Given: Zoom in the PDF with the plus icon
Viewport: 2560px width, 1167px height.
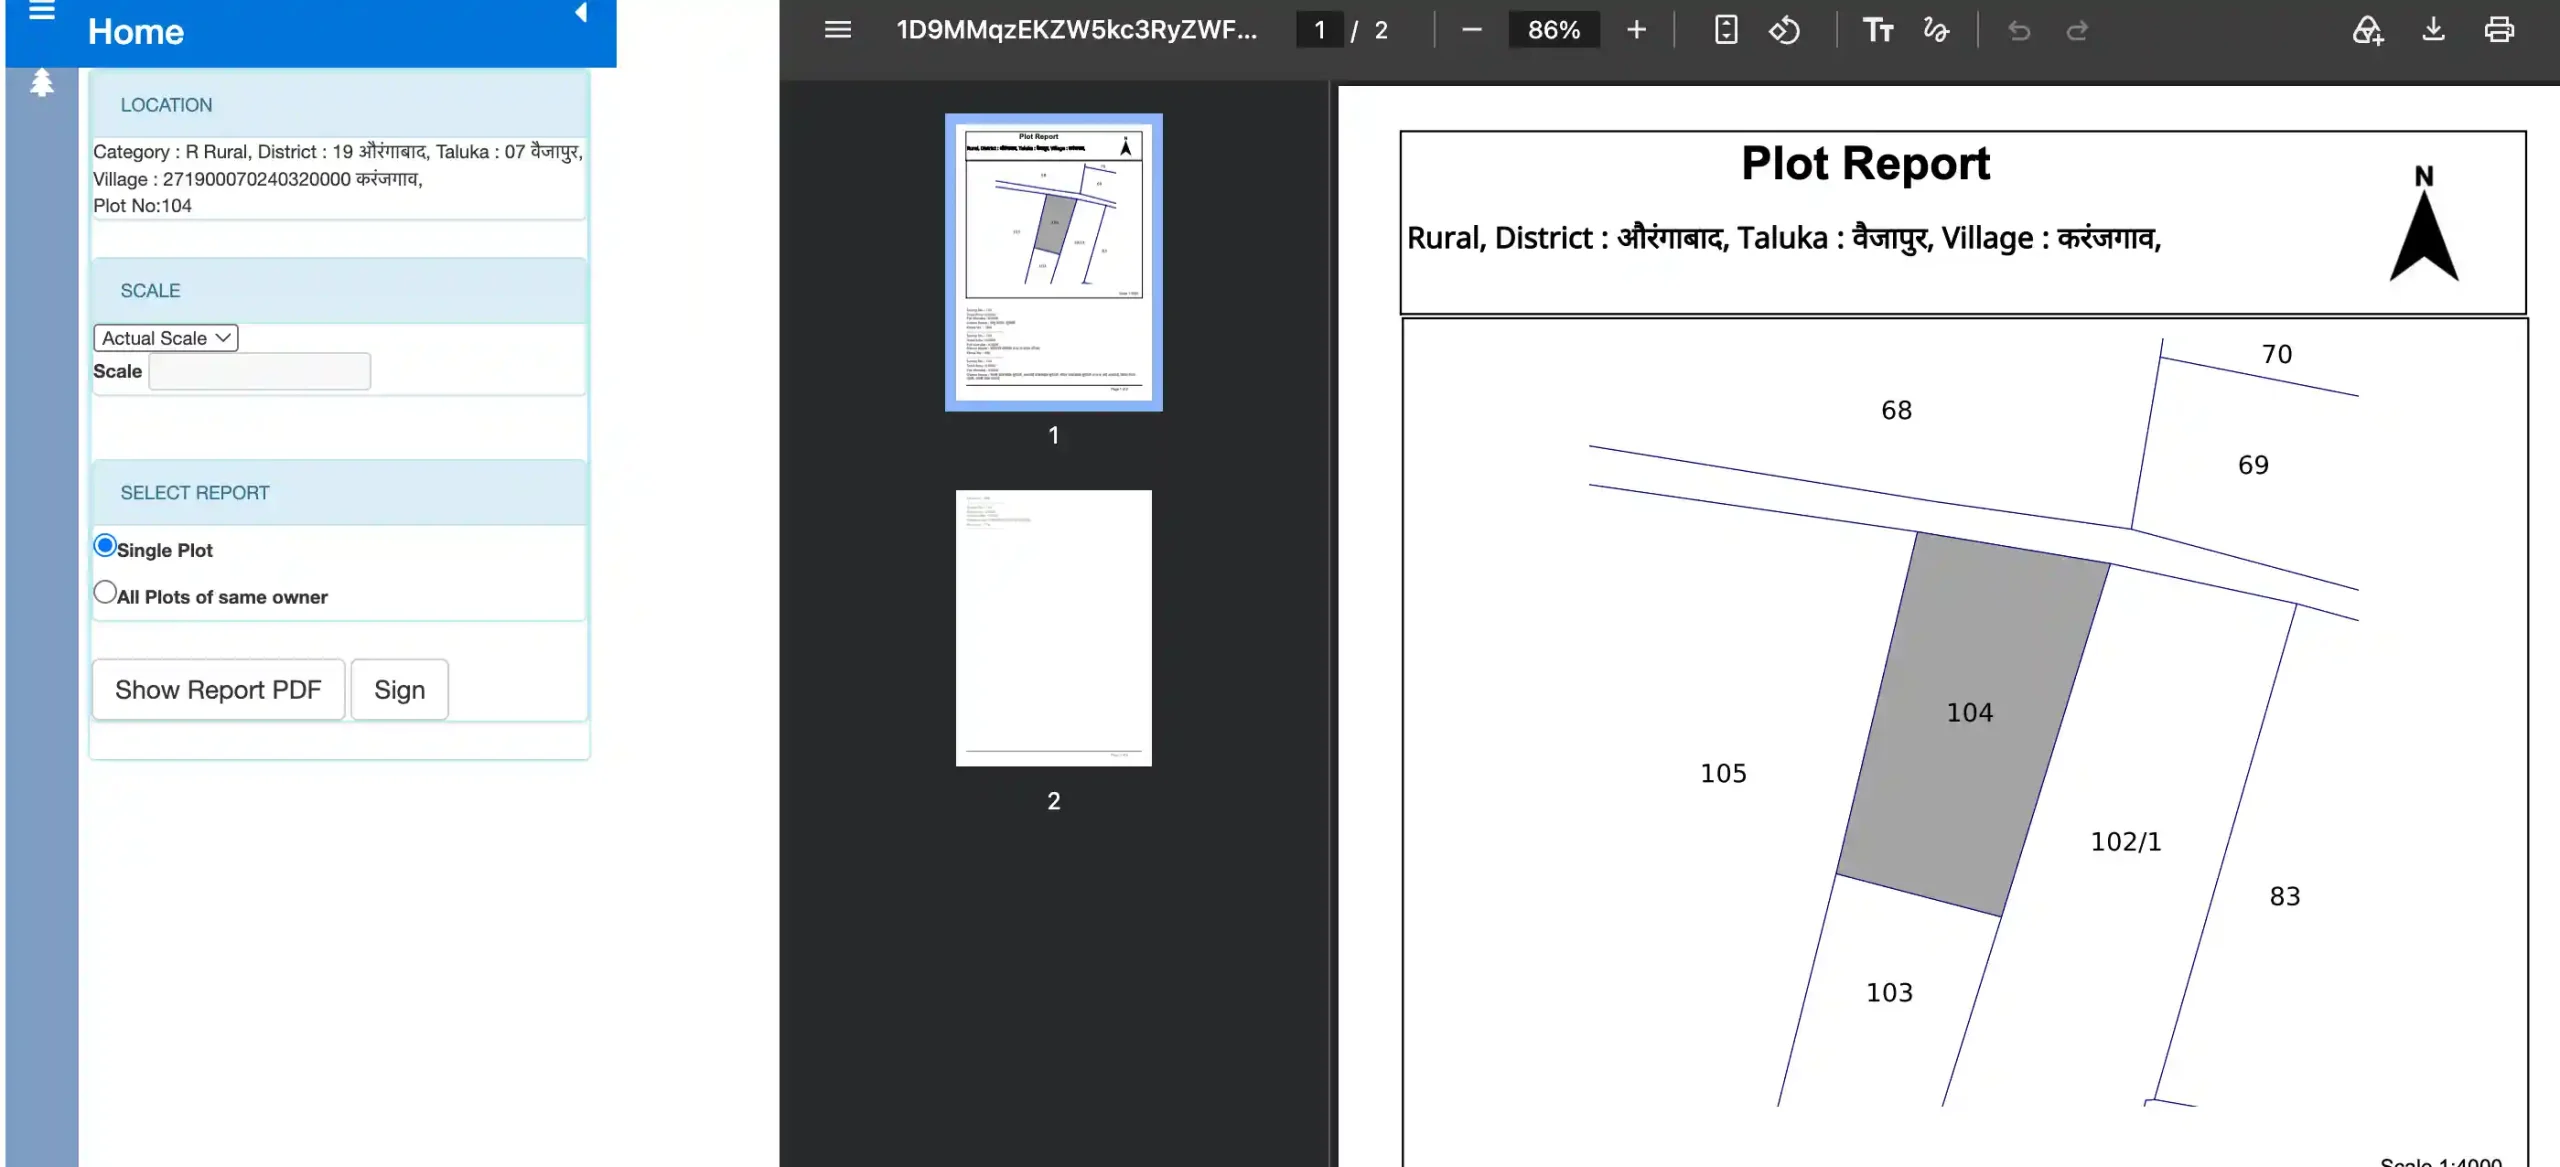Looking at the screenshot, I should coord(1636,30).
